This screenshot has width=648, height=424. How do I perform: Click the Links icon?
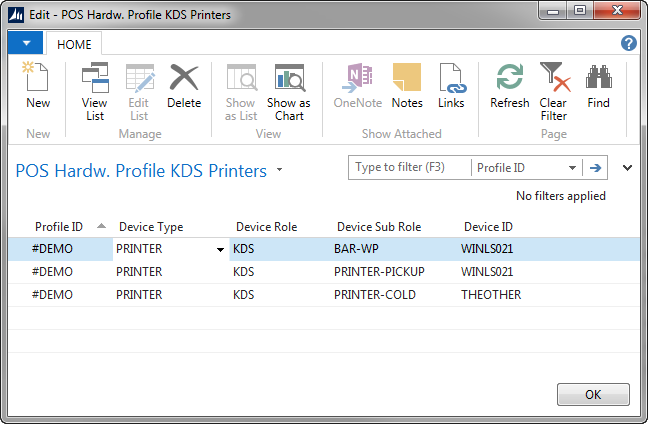451,86
